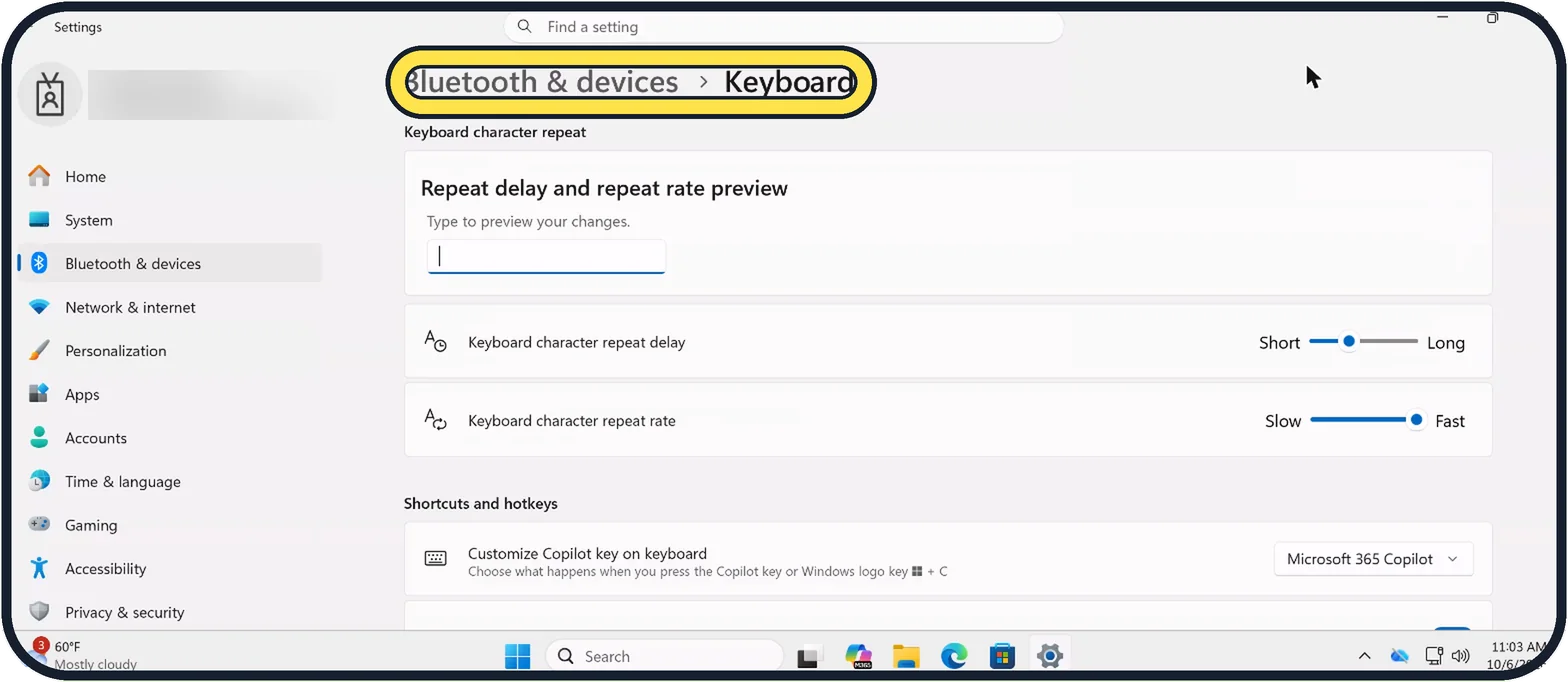
Task: Click the network tray icon
Action: 1433,656
